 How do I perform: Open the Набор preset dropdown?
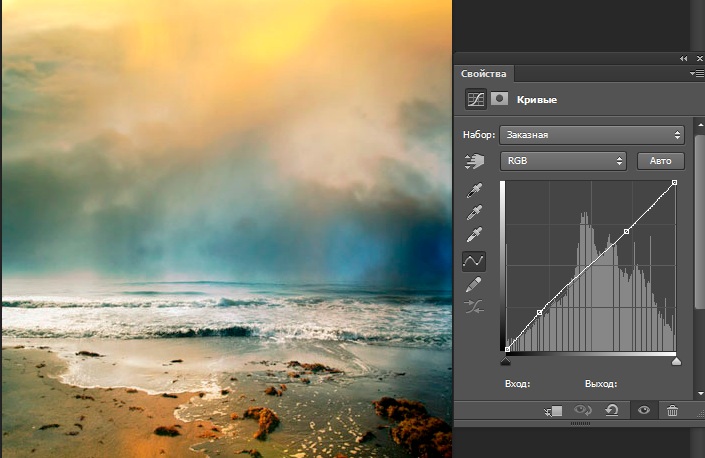(x=591, y=134)
